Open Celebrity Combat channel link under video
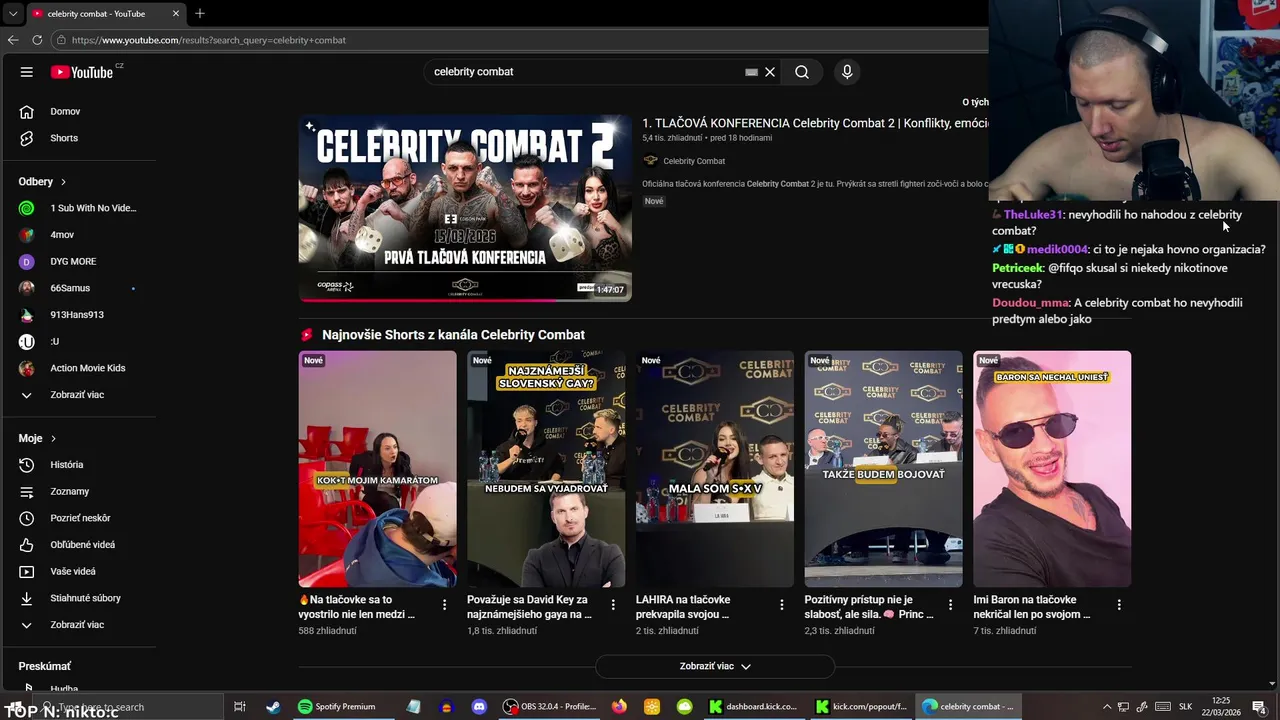1280x720 pixels. (694, 161)
